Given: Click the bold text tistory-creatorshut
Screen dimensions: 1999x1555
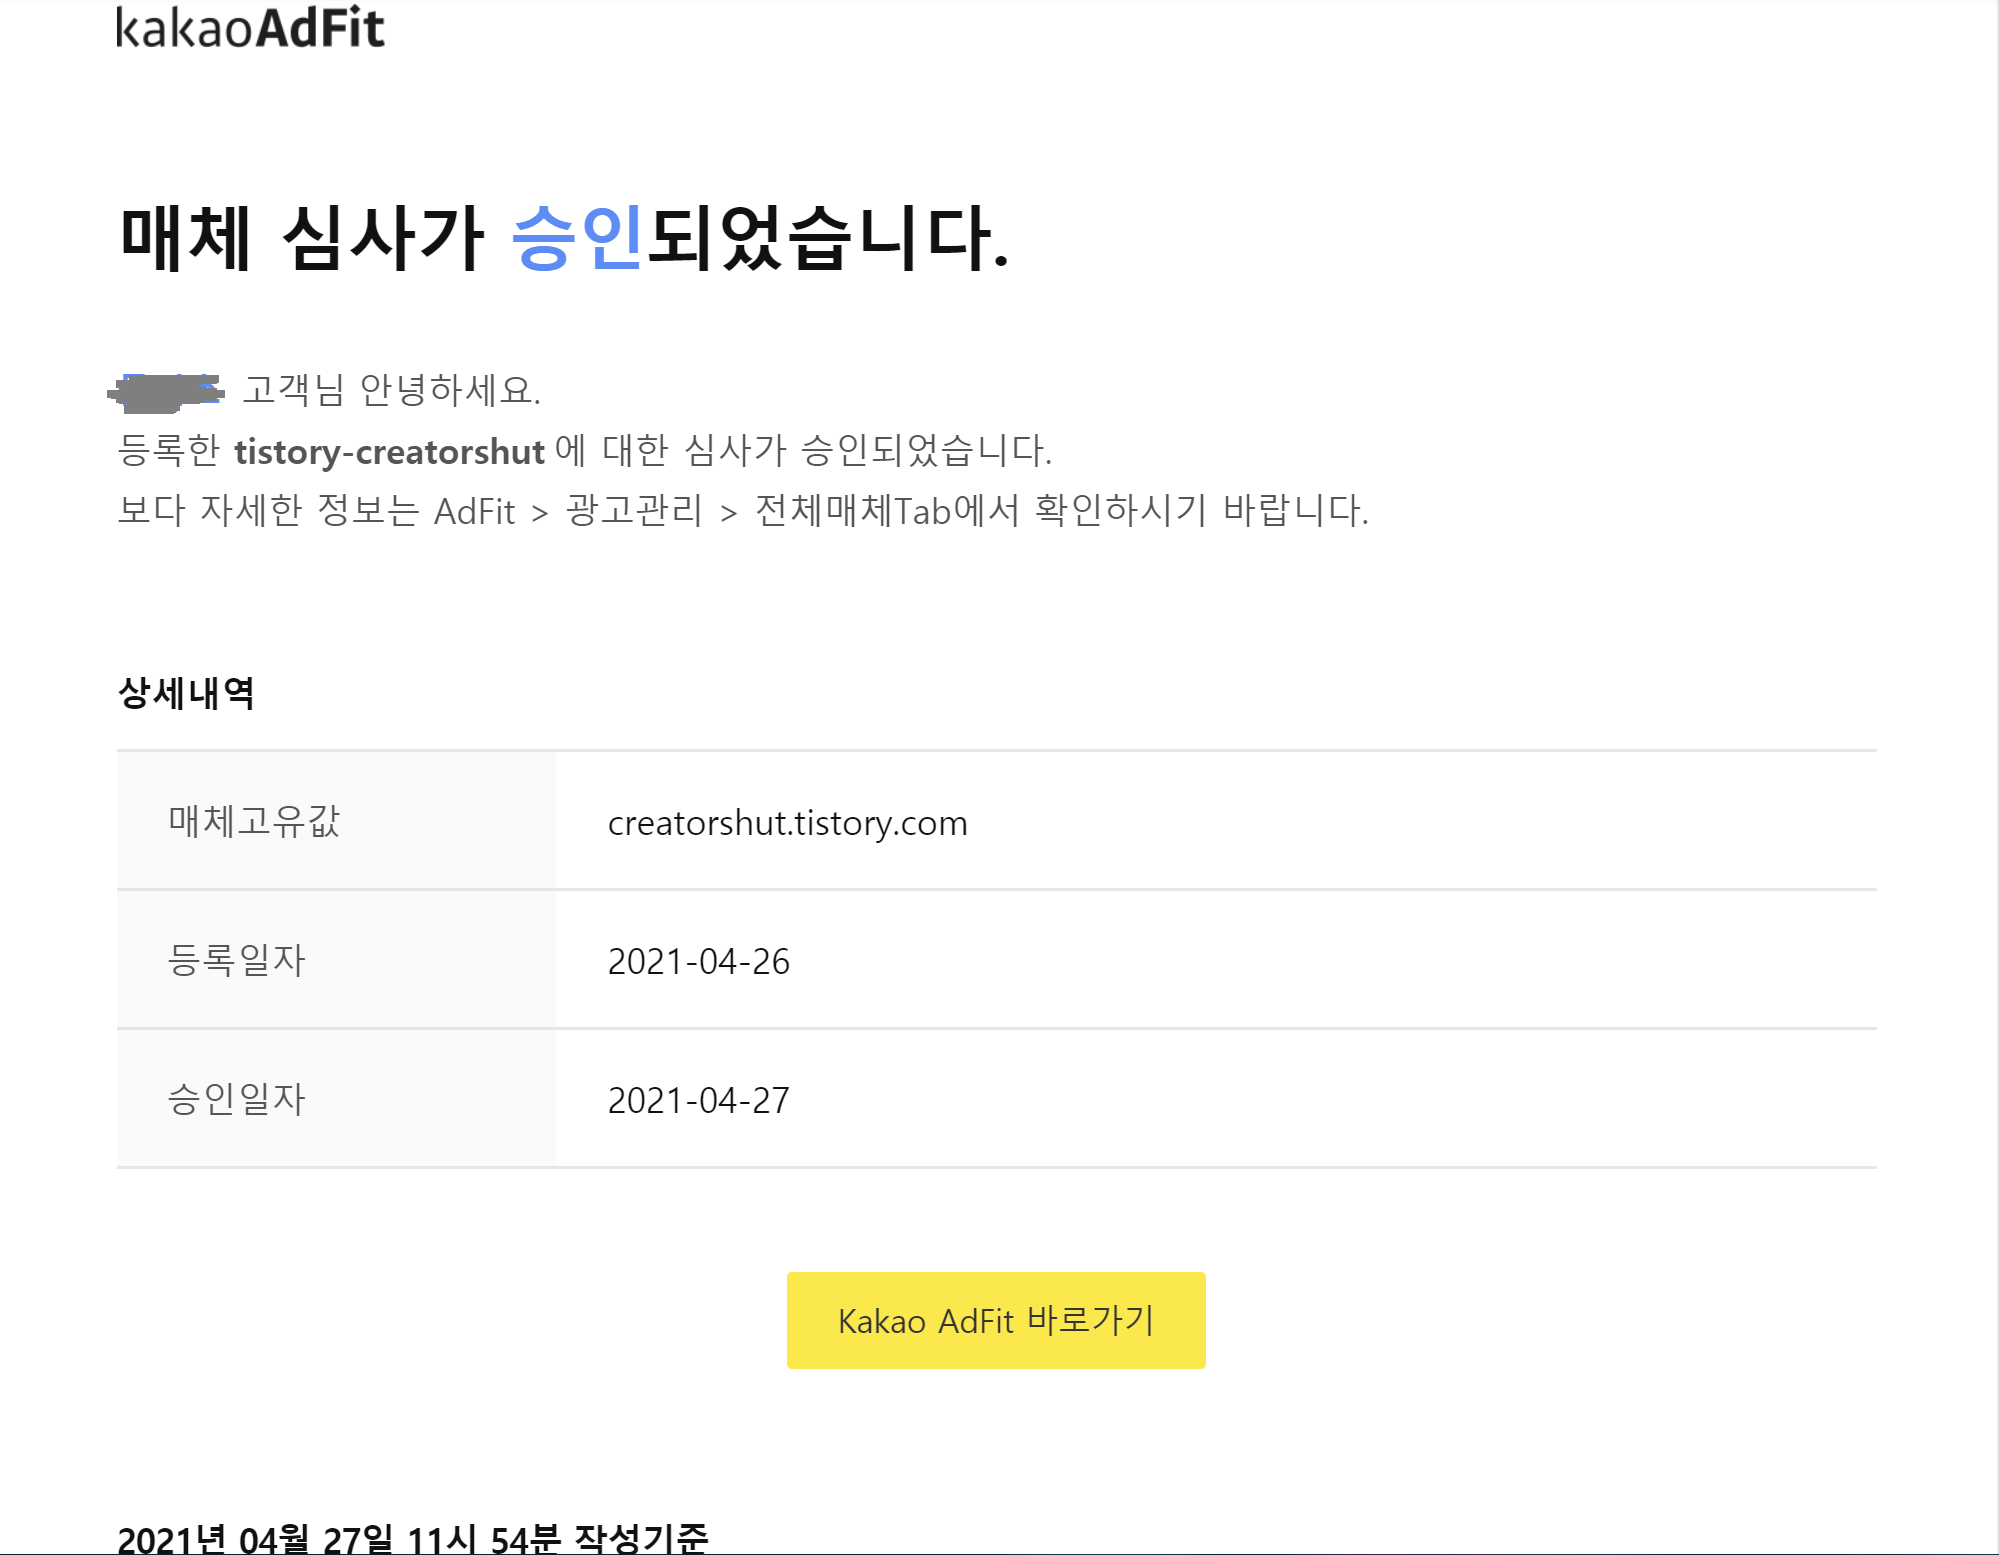Looking at the screenshot, I should pyautogui.click(x=389, y=452).
